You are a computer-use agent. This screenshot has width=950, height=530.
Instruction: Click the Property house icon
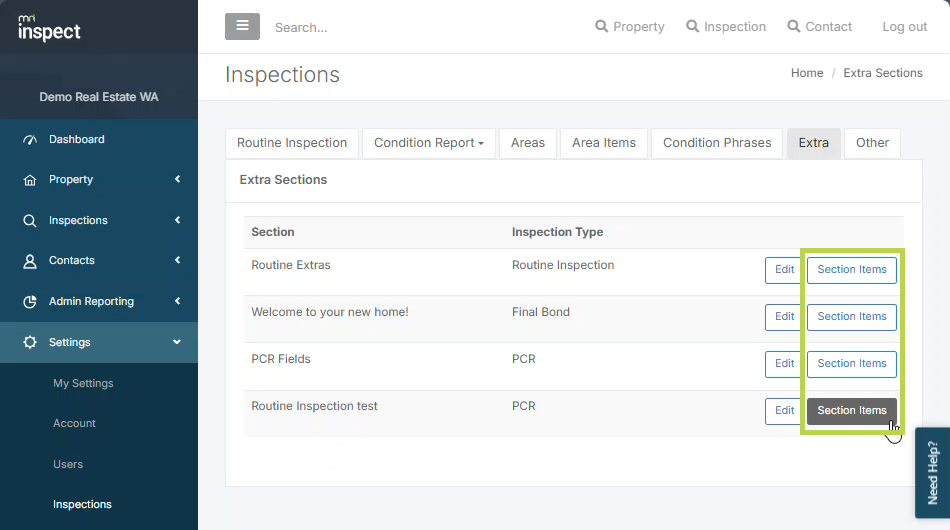pyautogui.click(x=30, y=180)
